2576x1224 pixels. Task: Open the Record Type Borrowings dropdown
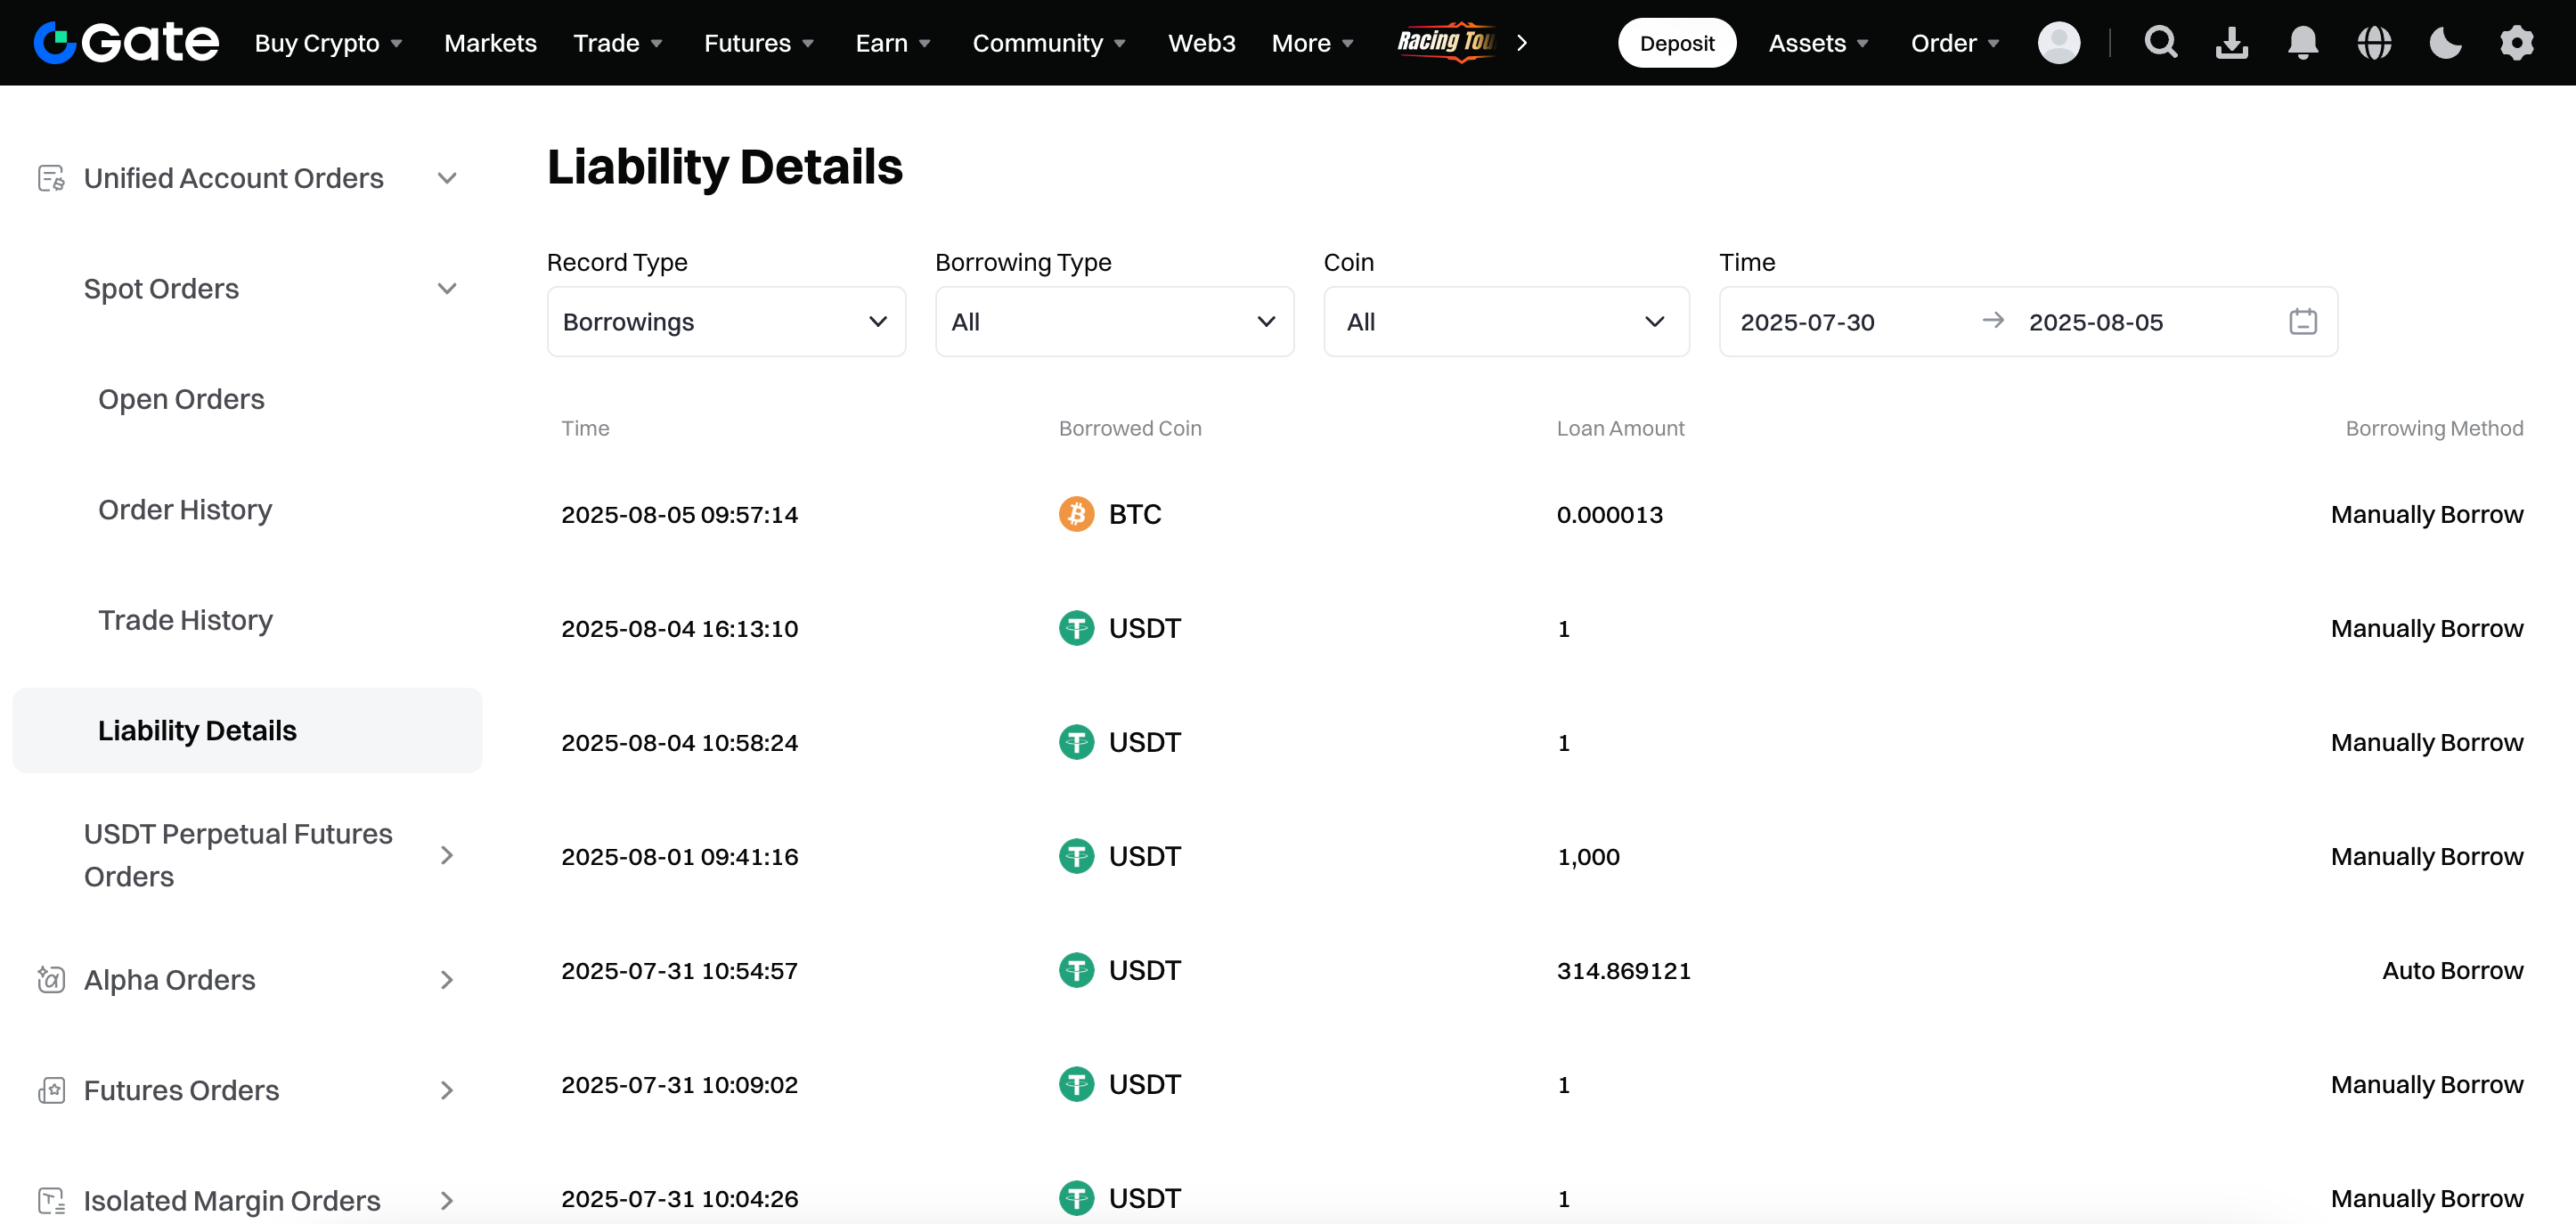726,322
